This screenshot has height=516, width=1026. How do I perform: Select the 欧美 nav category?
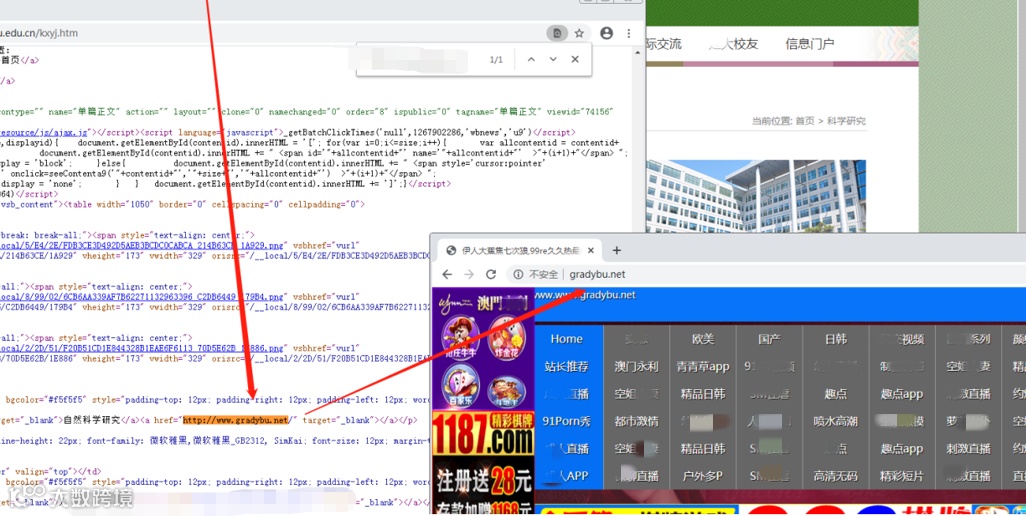(x=703, y=339)
